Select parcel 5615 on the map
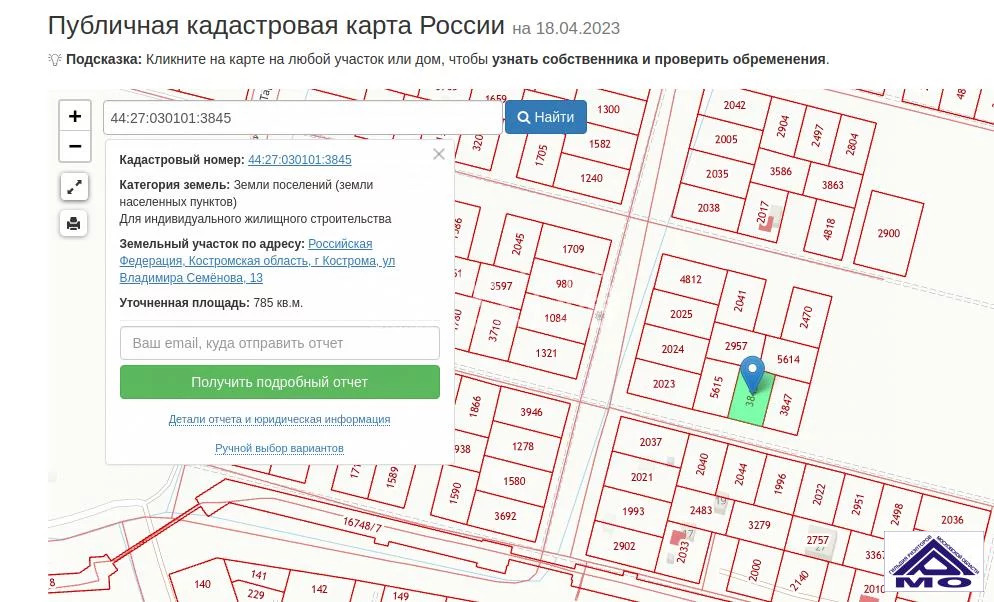994x602 pixels. [717, 387]
